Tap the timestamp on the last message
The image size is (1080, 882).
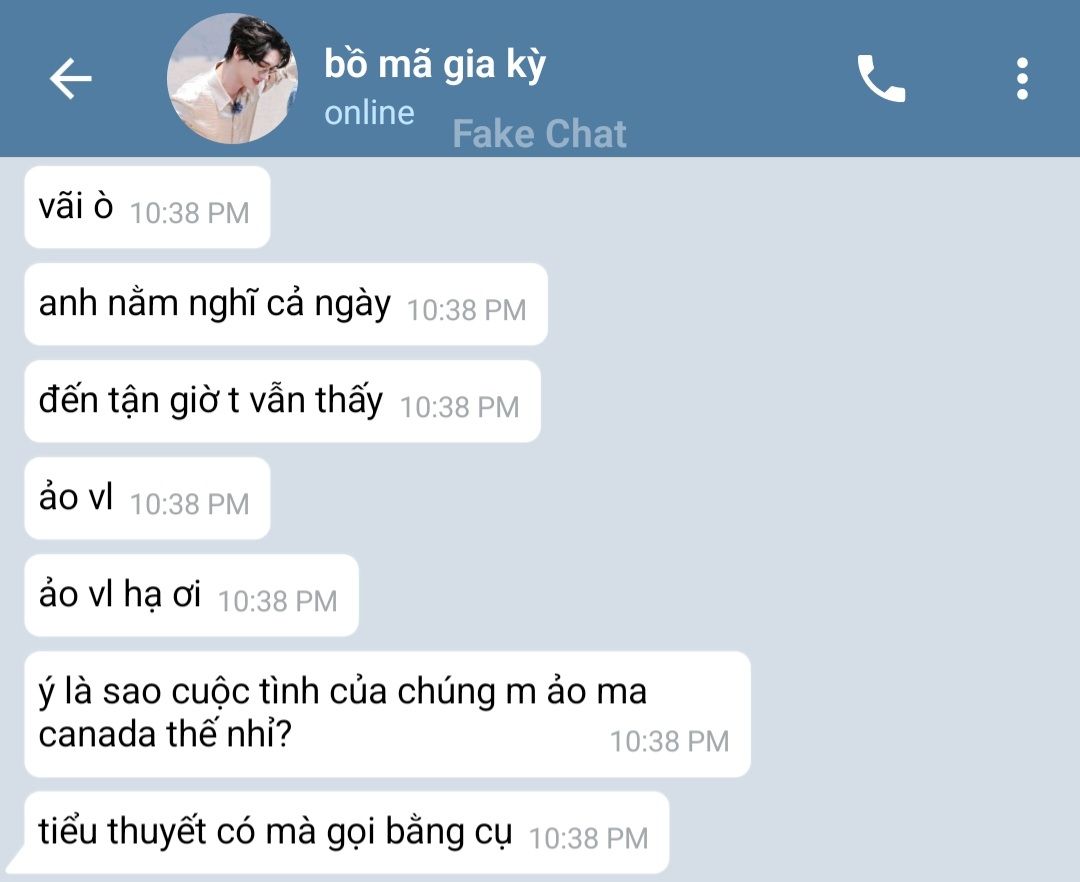tap(589, 839)
